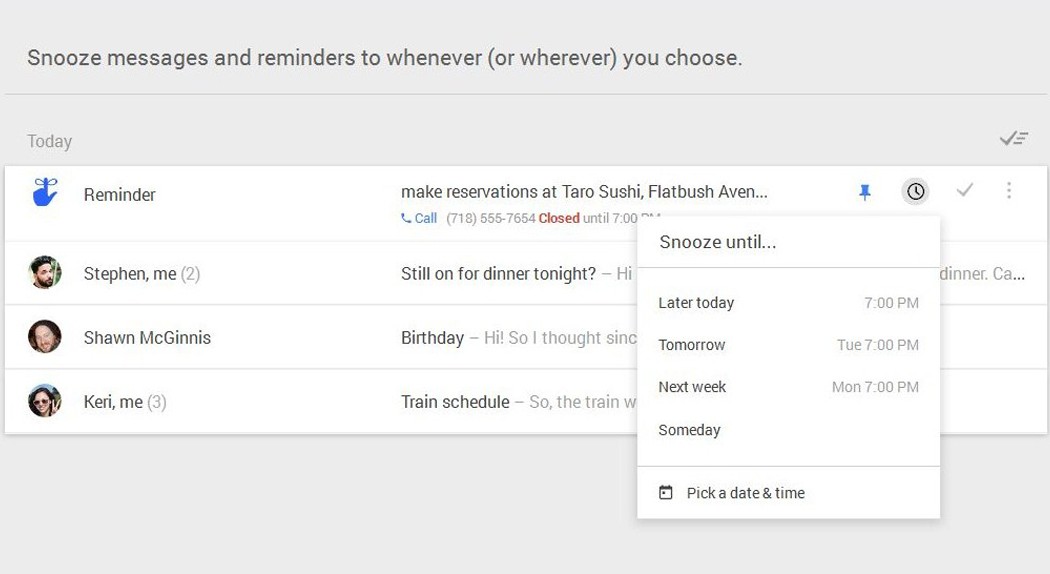This screenshot has width=1050, height=574.
Task: Click the phone Call link
Action: point(419,218)
